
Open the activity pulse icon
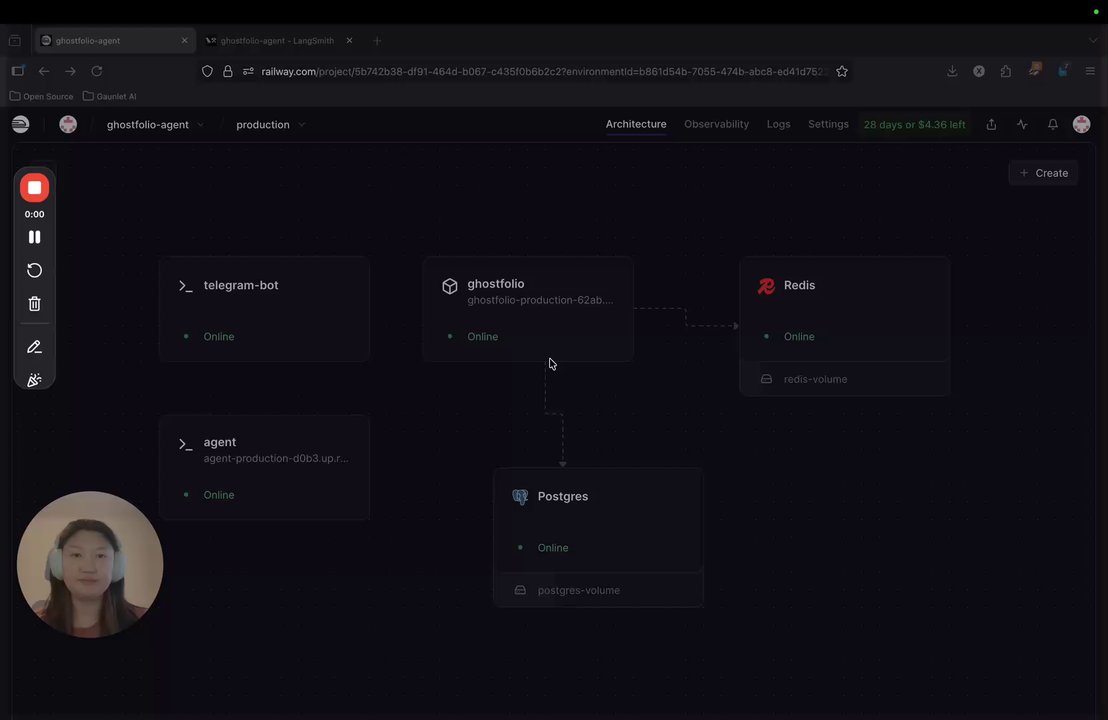coord(1022,124)
